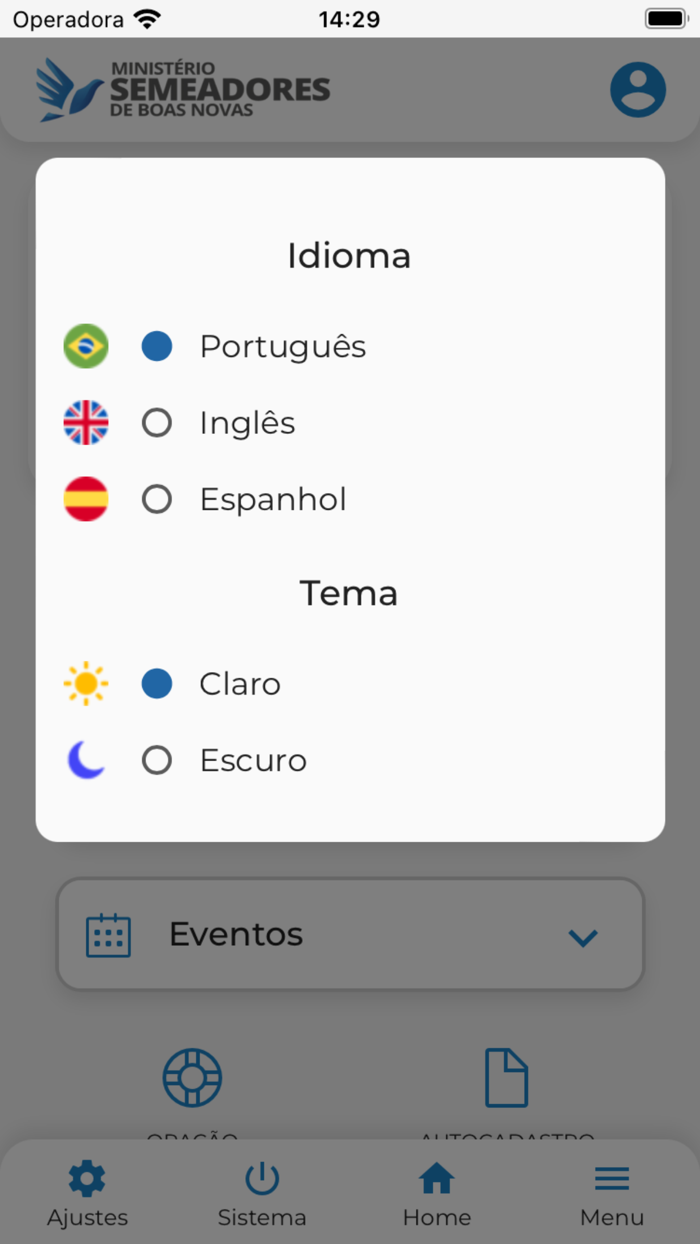Open the user profile avatar icon

(x=637, y=89)
